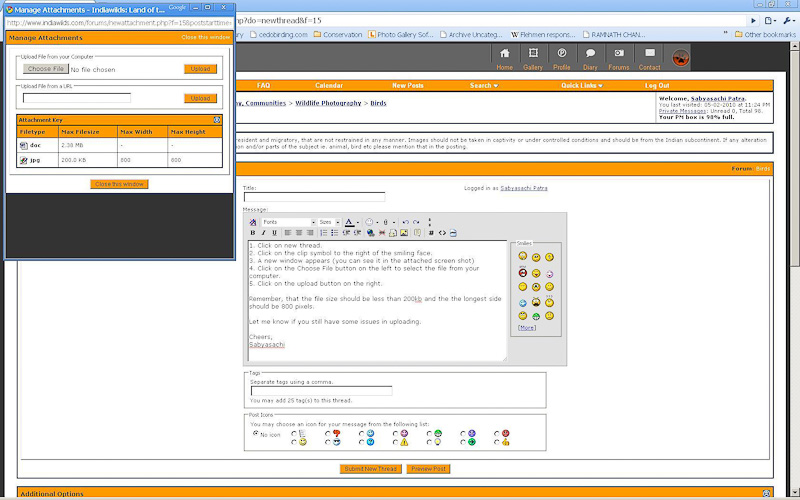Click the Choose File button
Image resolution: width=800 pixels, height=500 pixels.
click(x=46, y=69)
